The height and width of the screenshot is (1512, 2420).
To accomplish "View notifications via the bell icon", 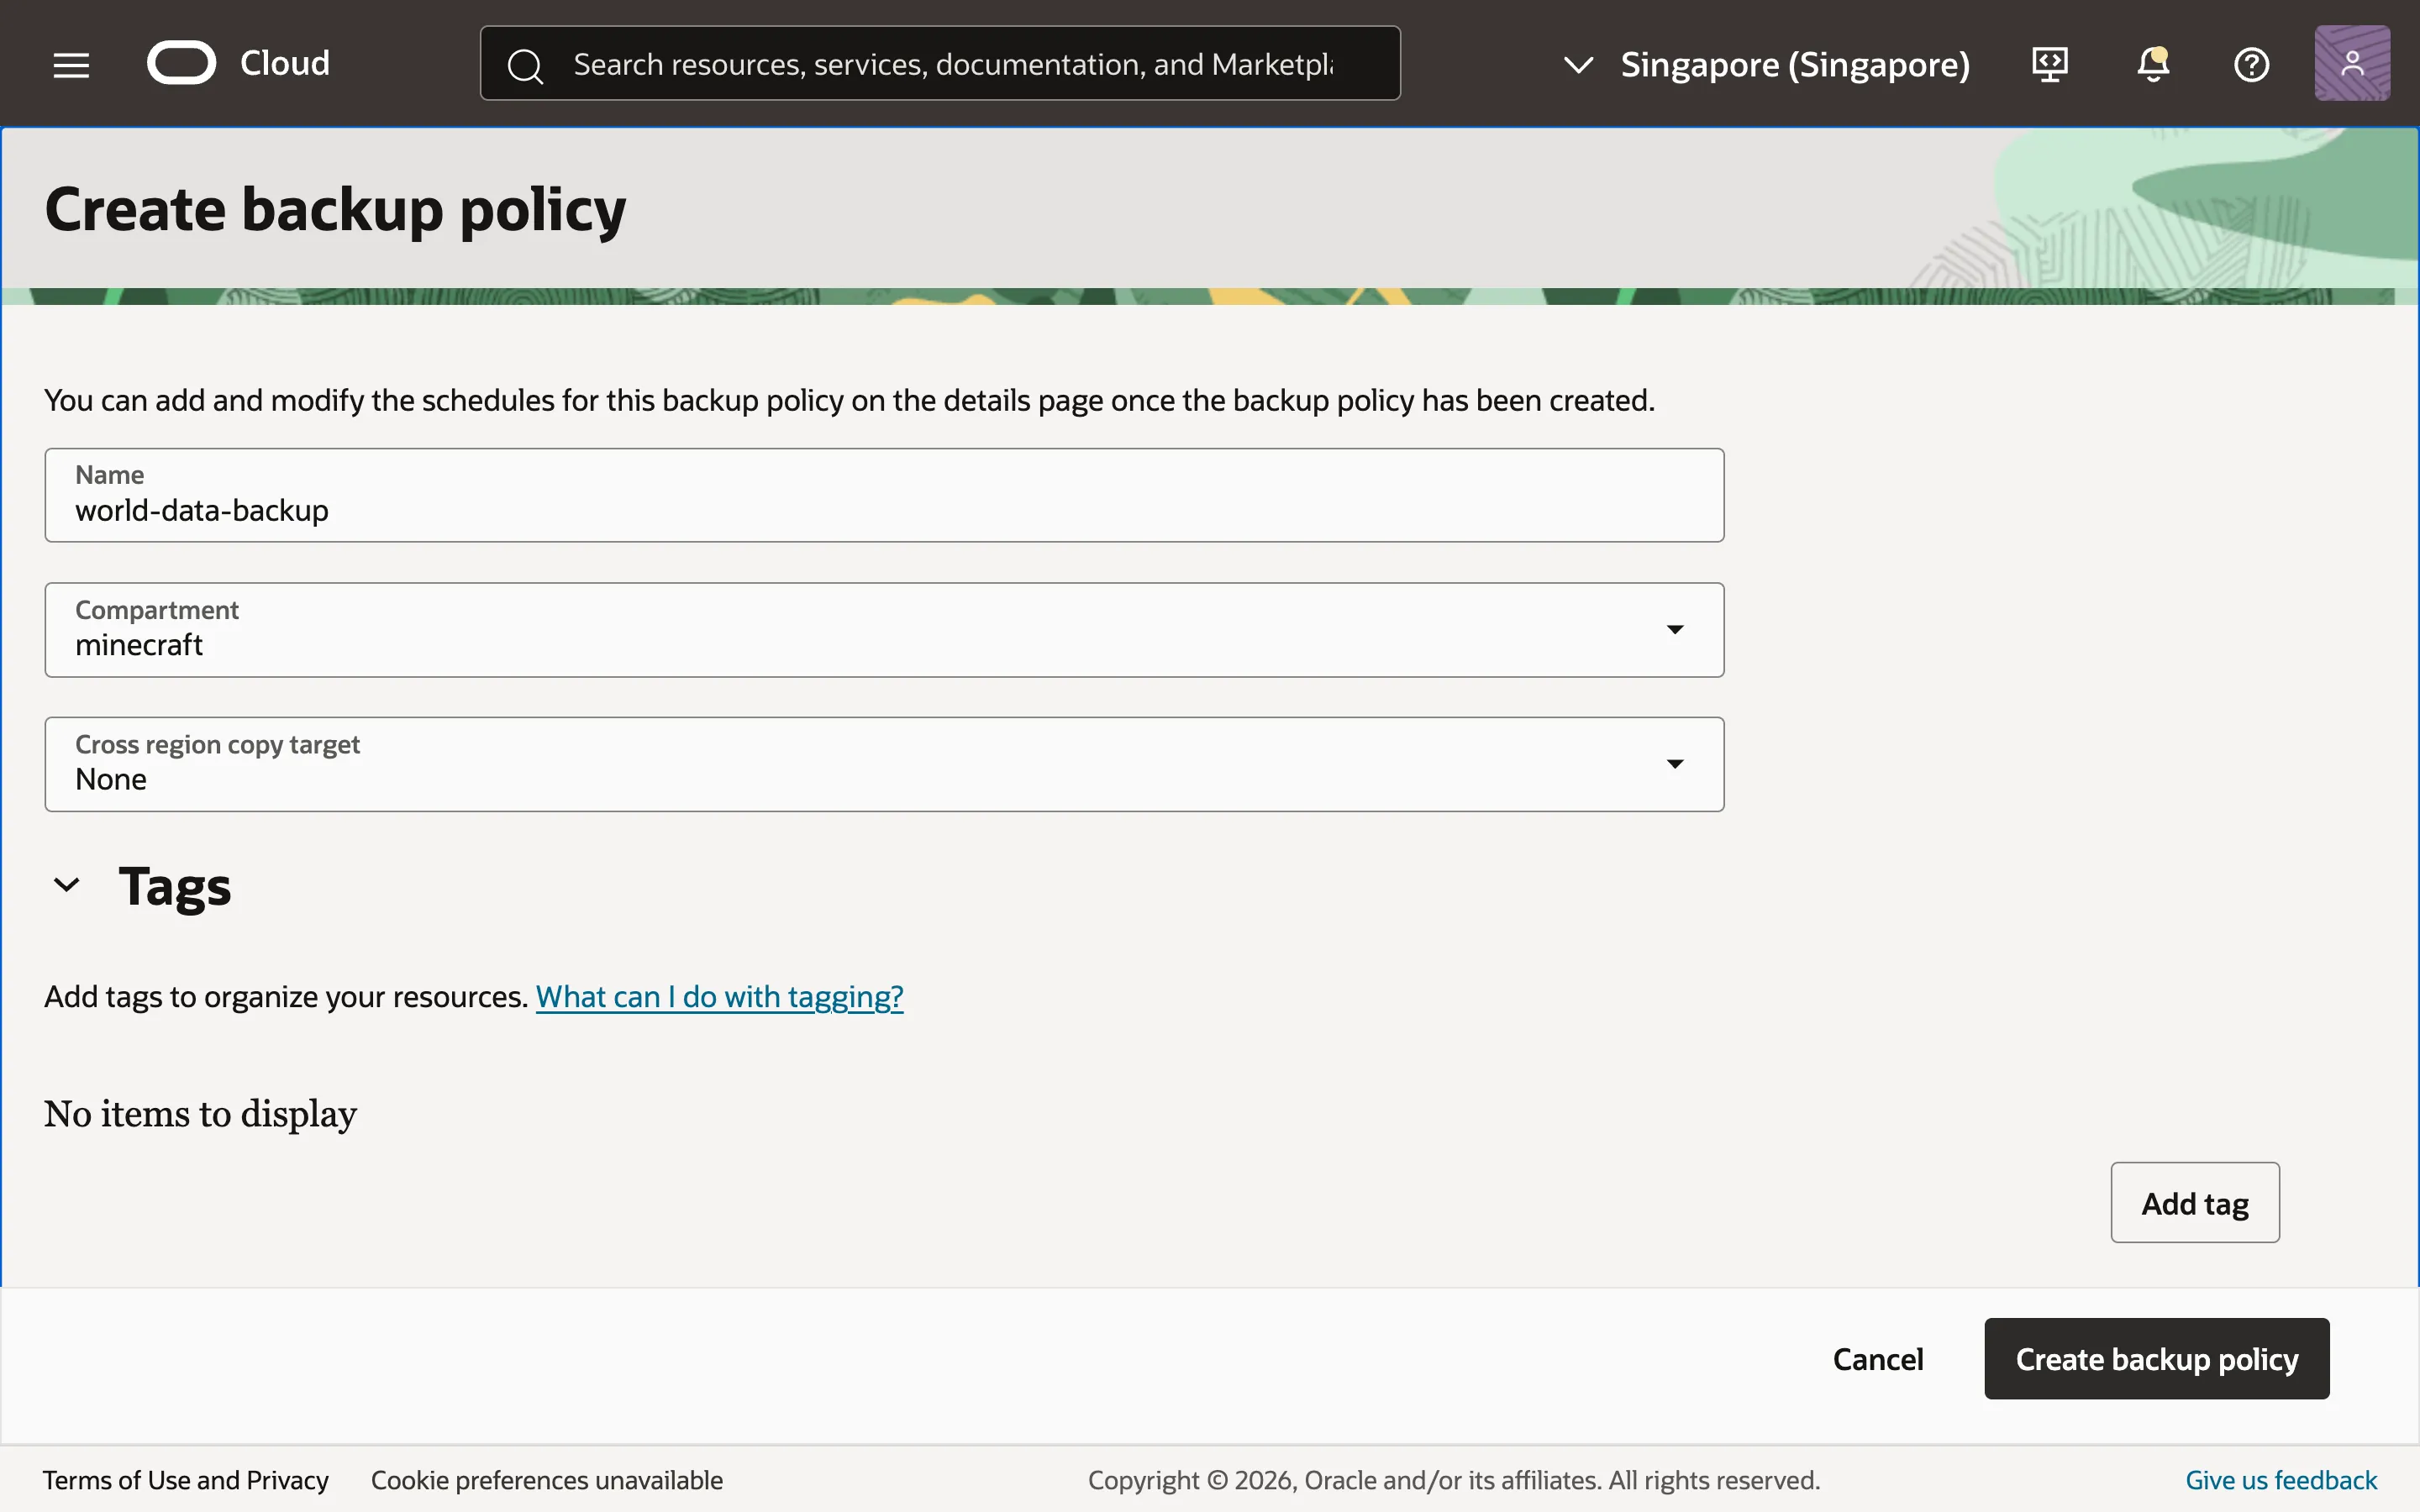I will 2150,64.
